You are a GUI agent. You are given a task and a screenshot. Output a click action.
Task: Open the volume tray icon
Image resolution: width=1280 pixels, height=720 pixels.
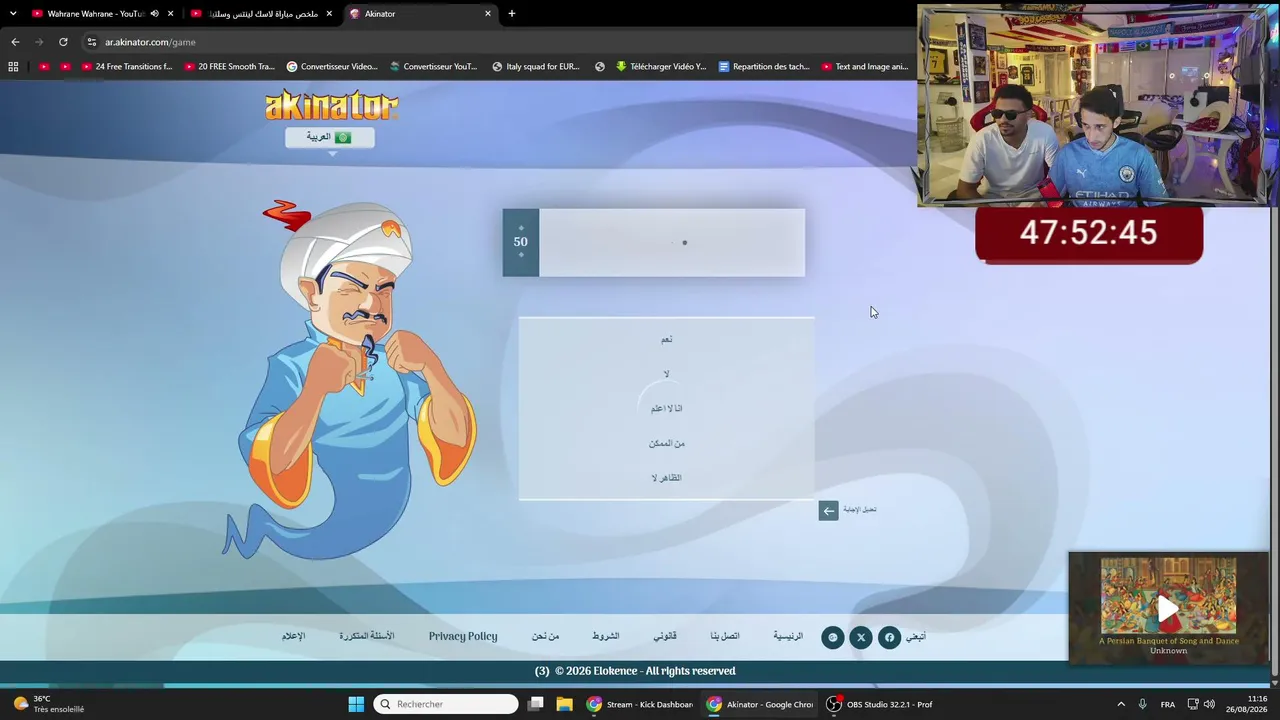coord(1209,704)
